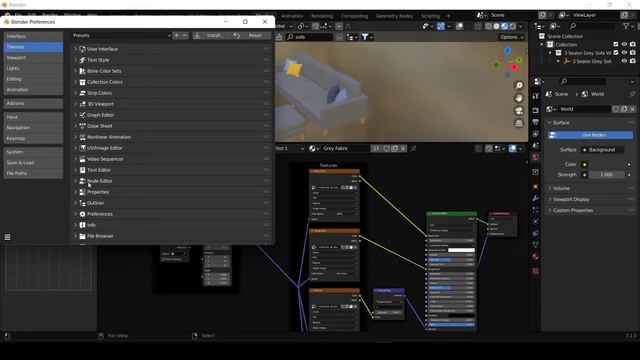Open the viewport Options dropdown

[x=511, y=37]
